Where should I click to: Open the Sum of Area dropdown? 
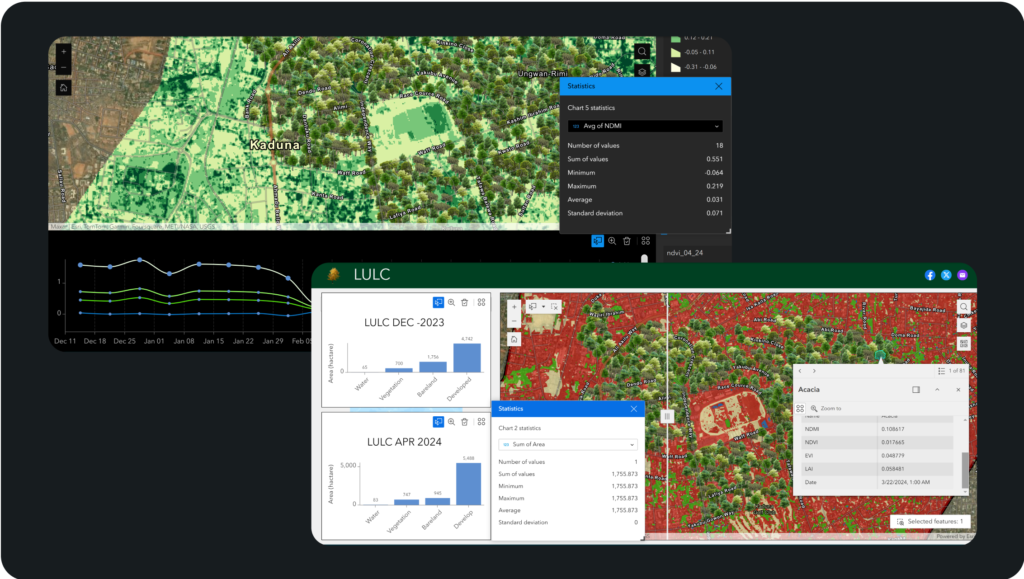[567, 444]
